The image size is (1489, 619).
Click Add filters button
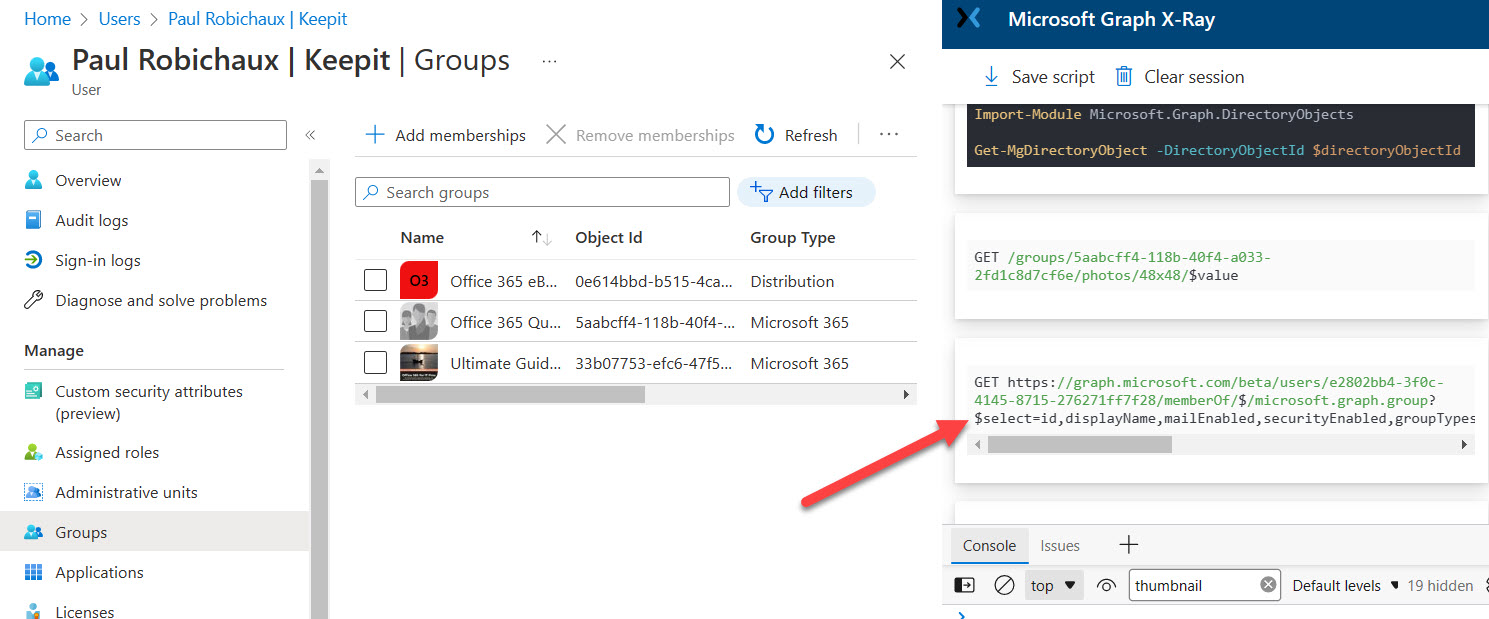[x=806, y=192]
